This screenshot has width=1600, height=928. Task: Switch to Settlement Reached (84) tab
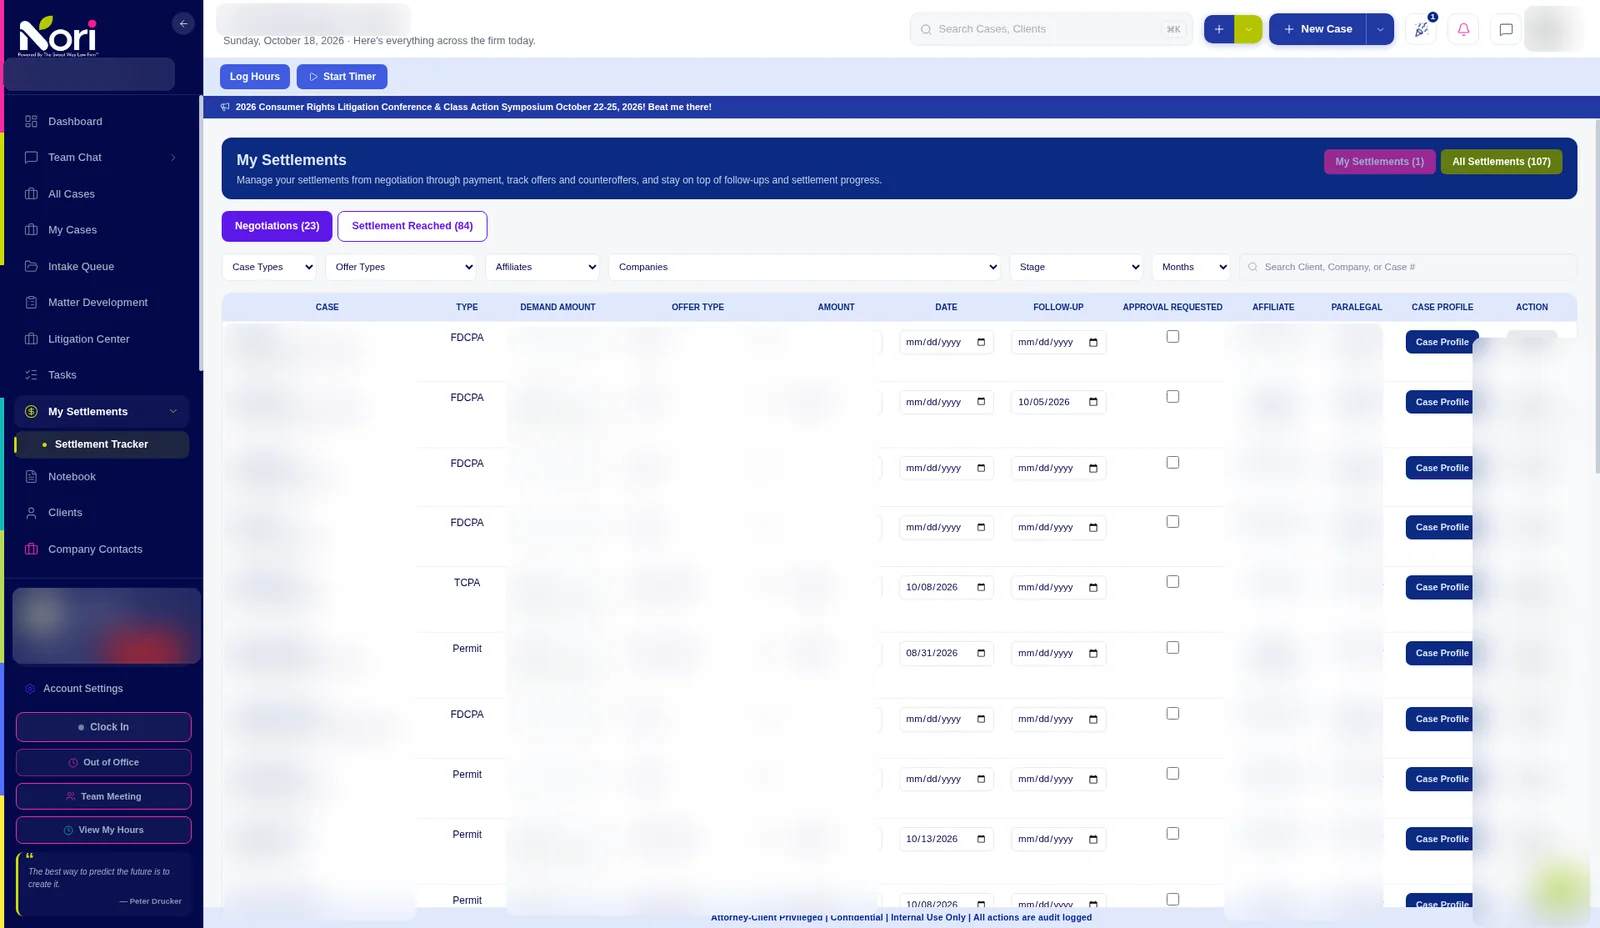[x=412, y=226]
